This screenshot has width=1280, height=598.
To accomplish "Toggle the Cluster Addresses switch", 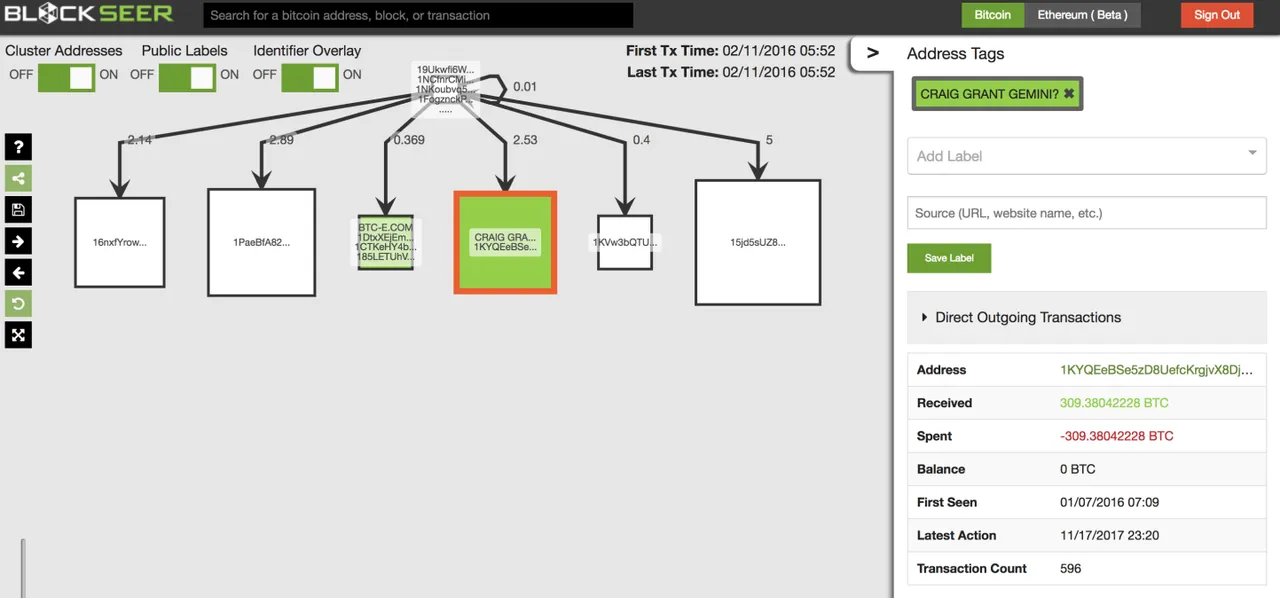I will (66, 76).
